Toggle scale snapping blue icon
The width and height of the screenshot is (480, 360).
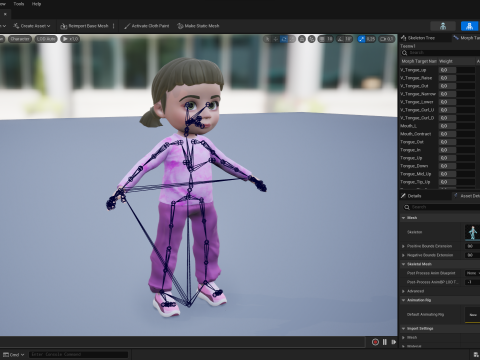pyautogui.click(x=361, y=39)
